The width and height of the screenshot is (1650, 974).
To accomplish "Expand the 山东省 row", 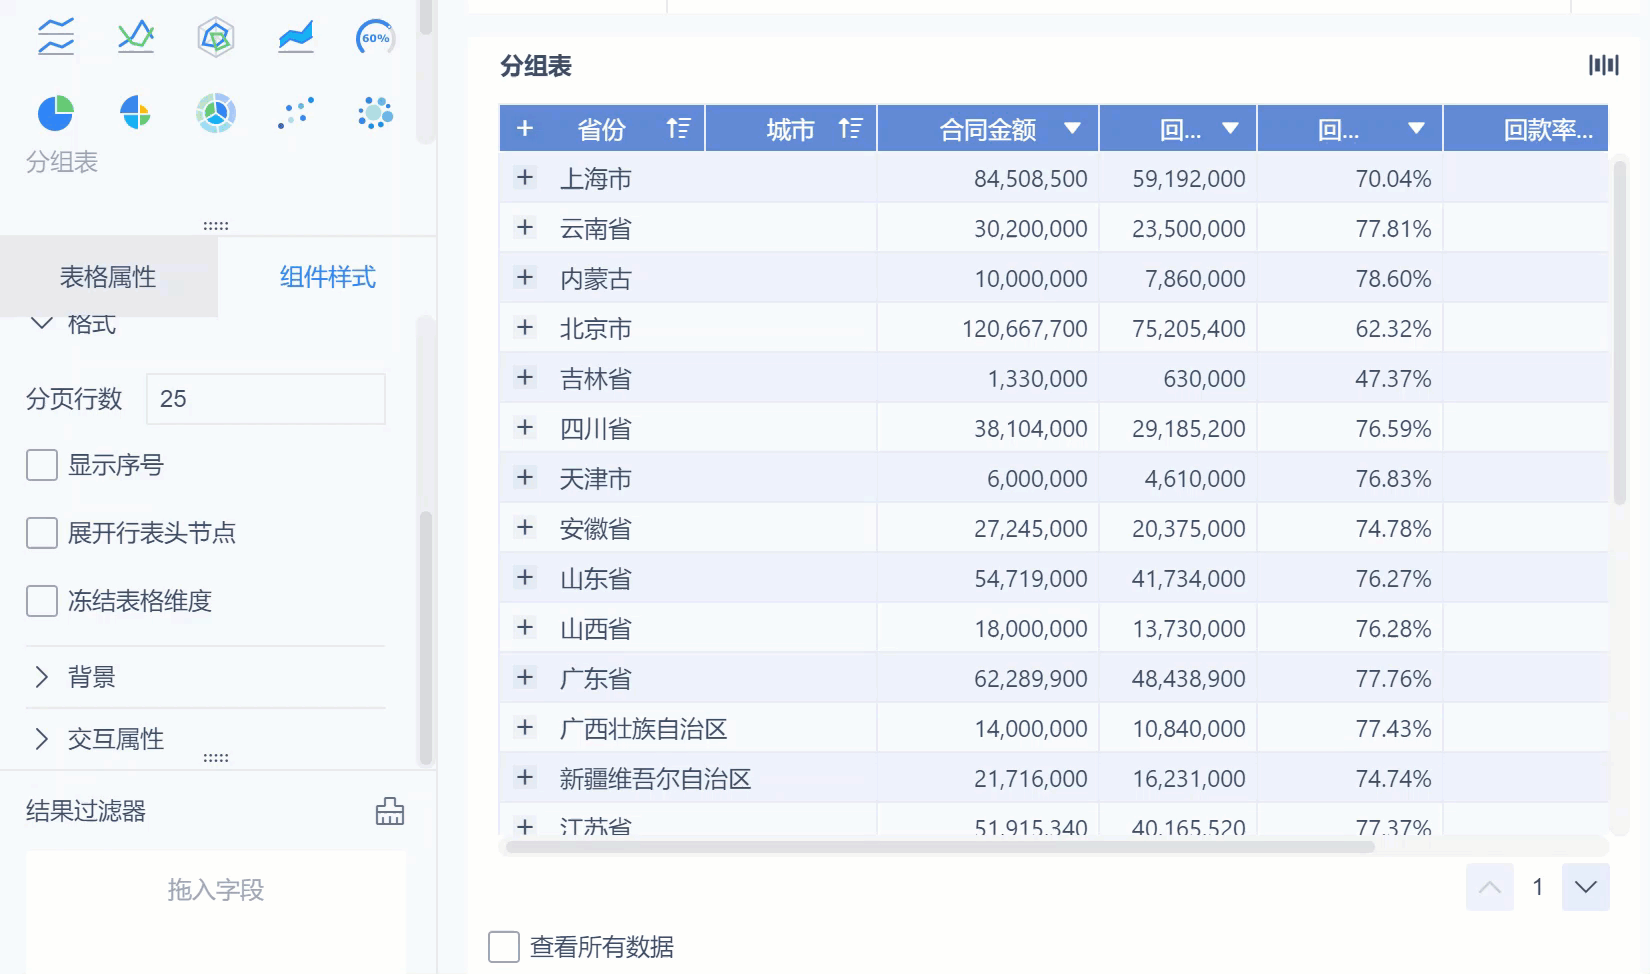I will [525, 577].
